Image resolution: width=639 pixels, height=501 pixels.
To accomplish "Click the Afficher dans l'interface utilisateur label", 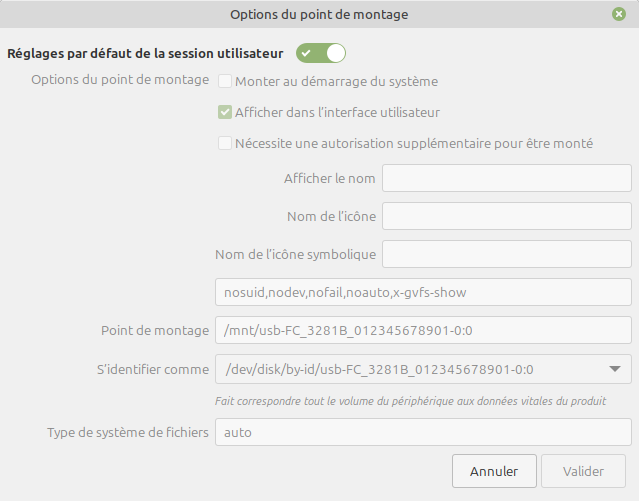I will [x=337, y=112].
